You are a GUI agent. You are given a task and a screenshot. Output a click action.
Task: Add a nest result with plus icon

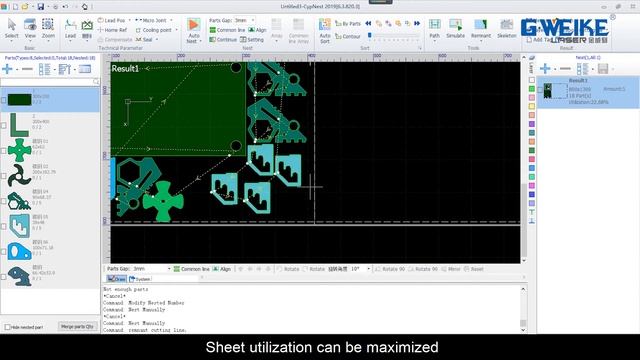(545, 69)
